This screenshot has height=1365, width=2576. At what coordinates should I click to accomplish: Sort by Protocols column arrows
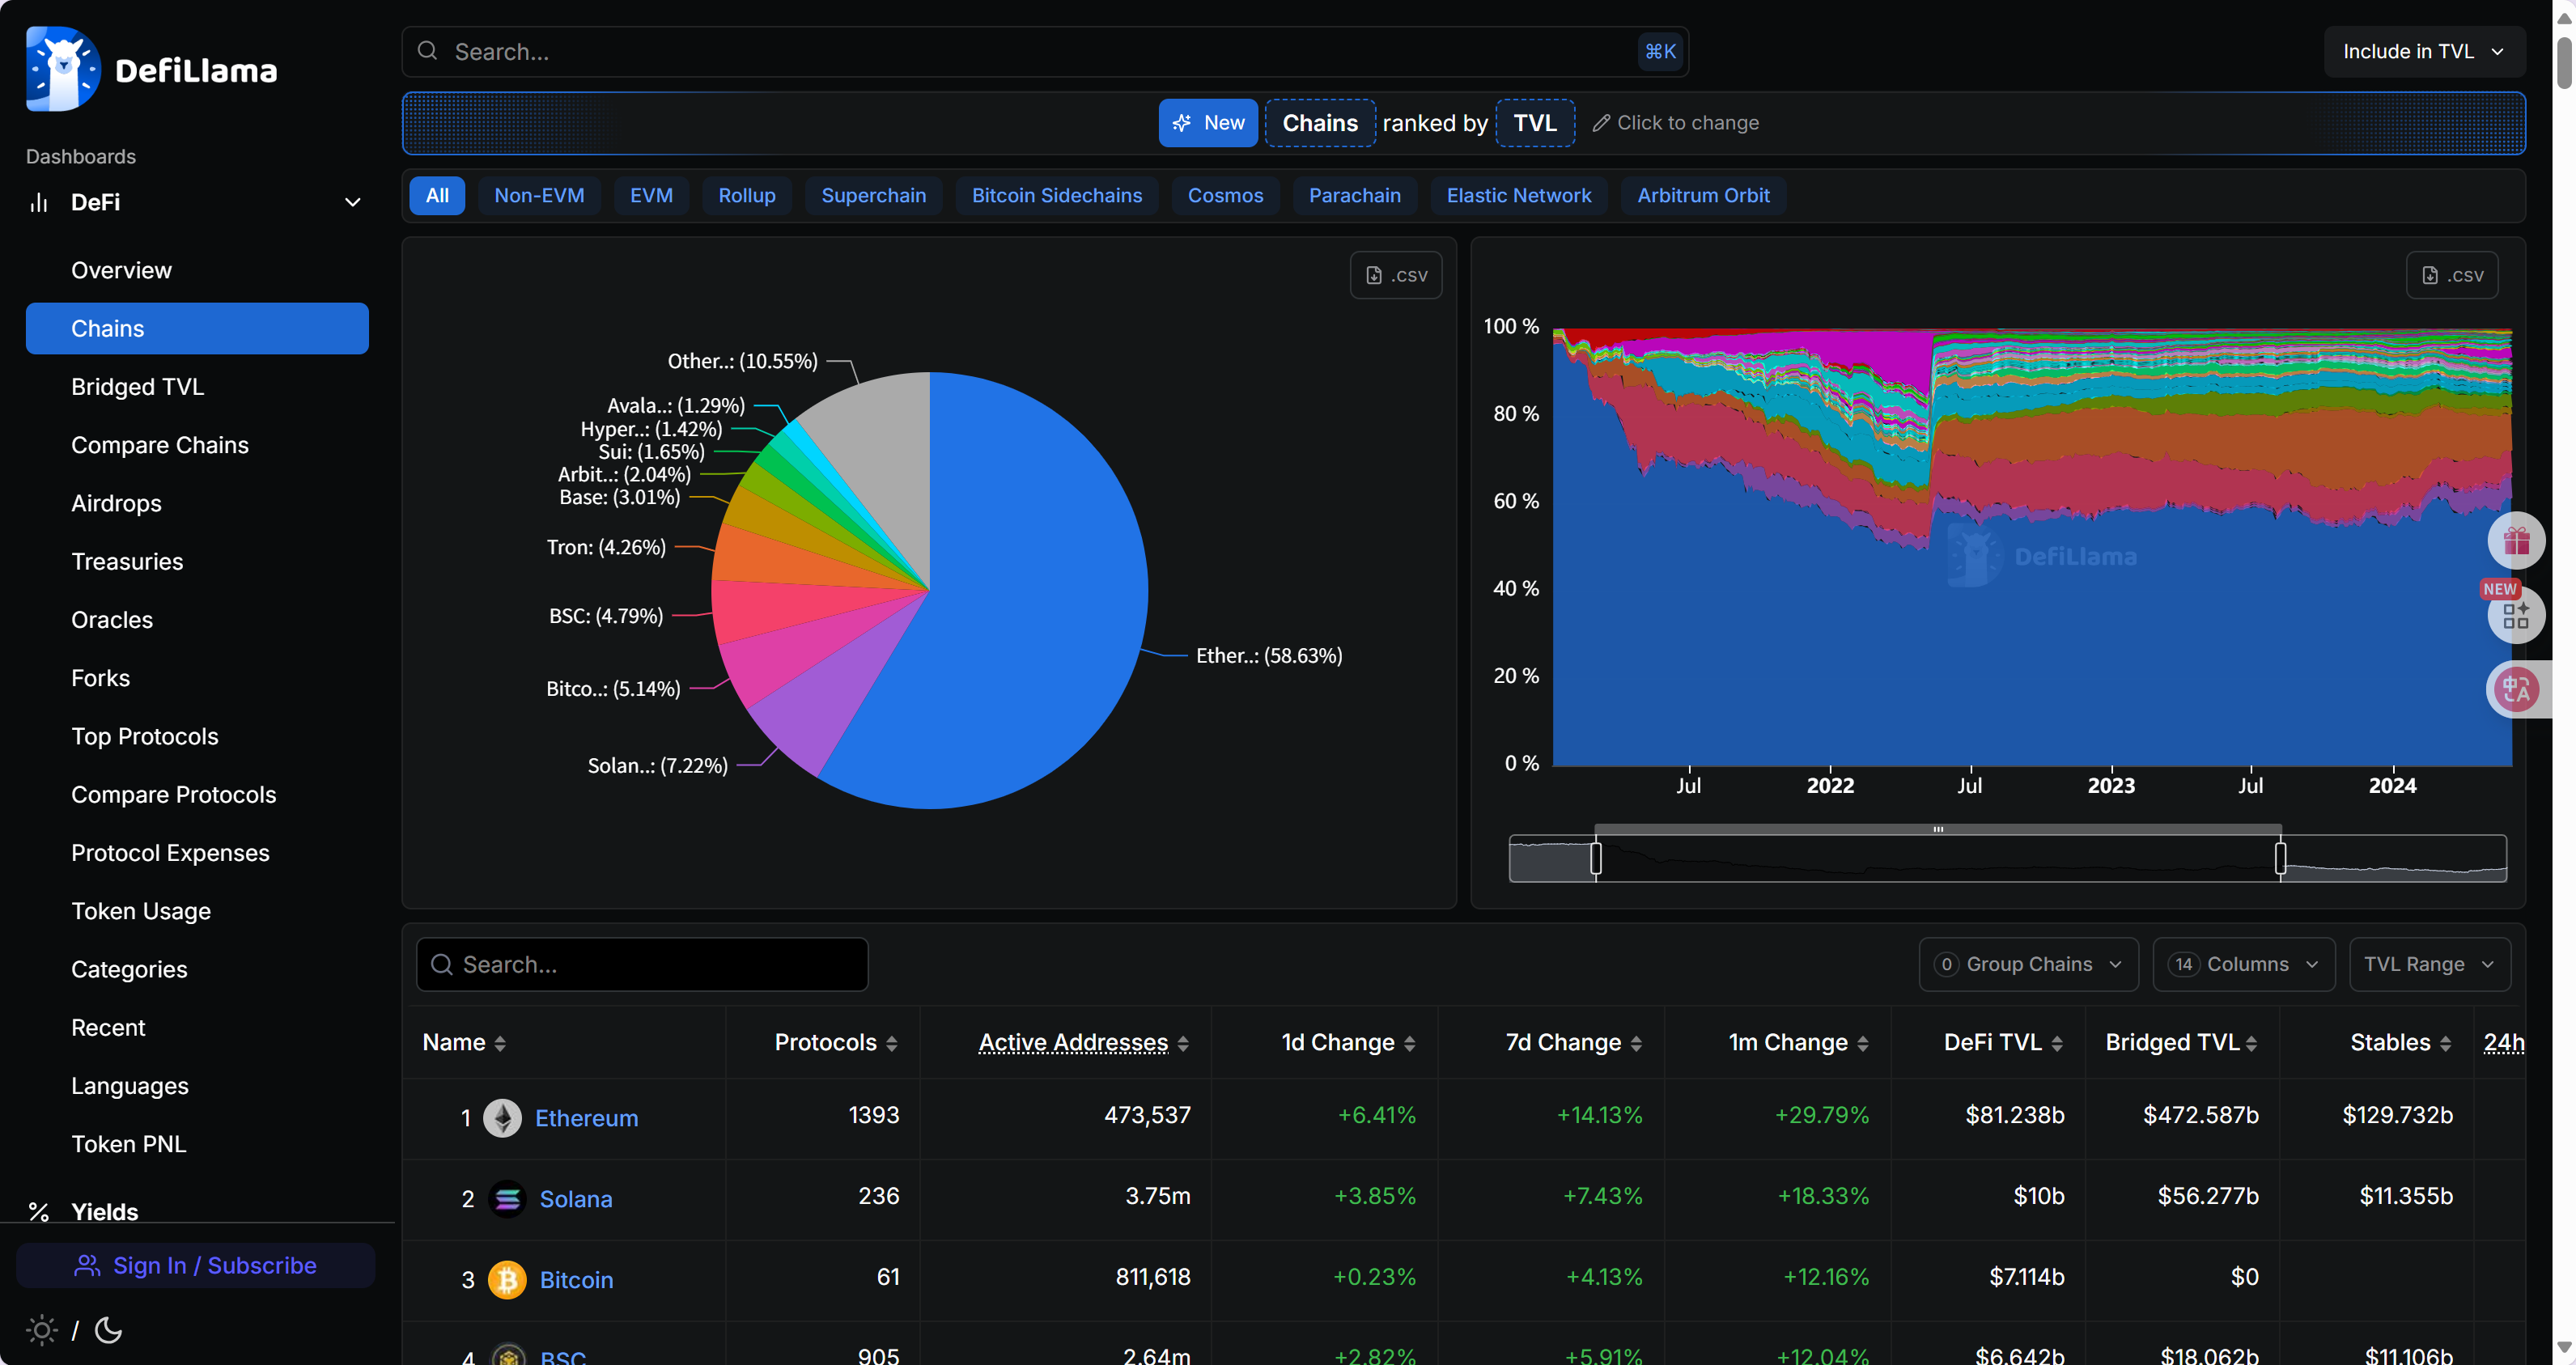point(892,1044)
